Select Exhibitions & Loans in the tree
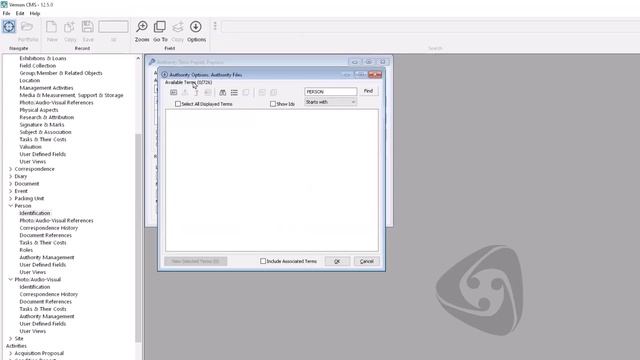This screenshot has height=360, width=640. 43,58
